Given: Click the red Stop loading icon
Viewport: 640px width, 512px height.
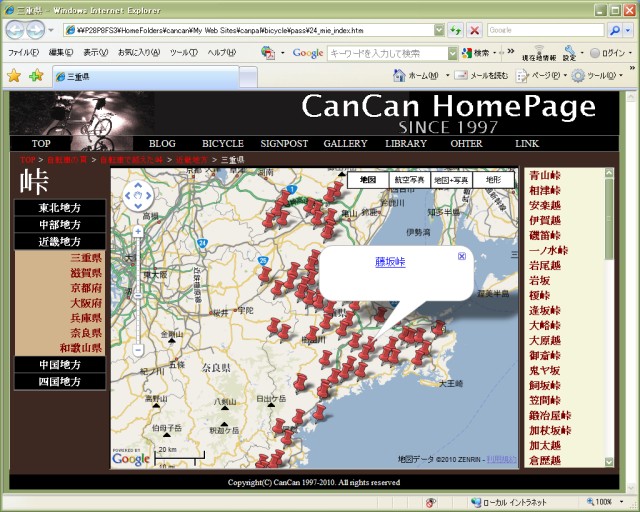Looking at the screenshot, I should point(474,30).
